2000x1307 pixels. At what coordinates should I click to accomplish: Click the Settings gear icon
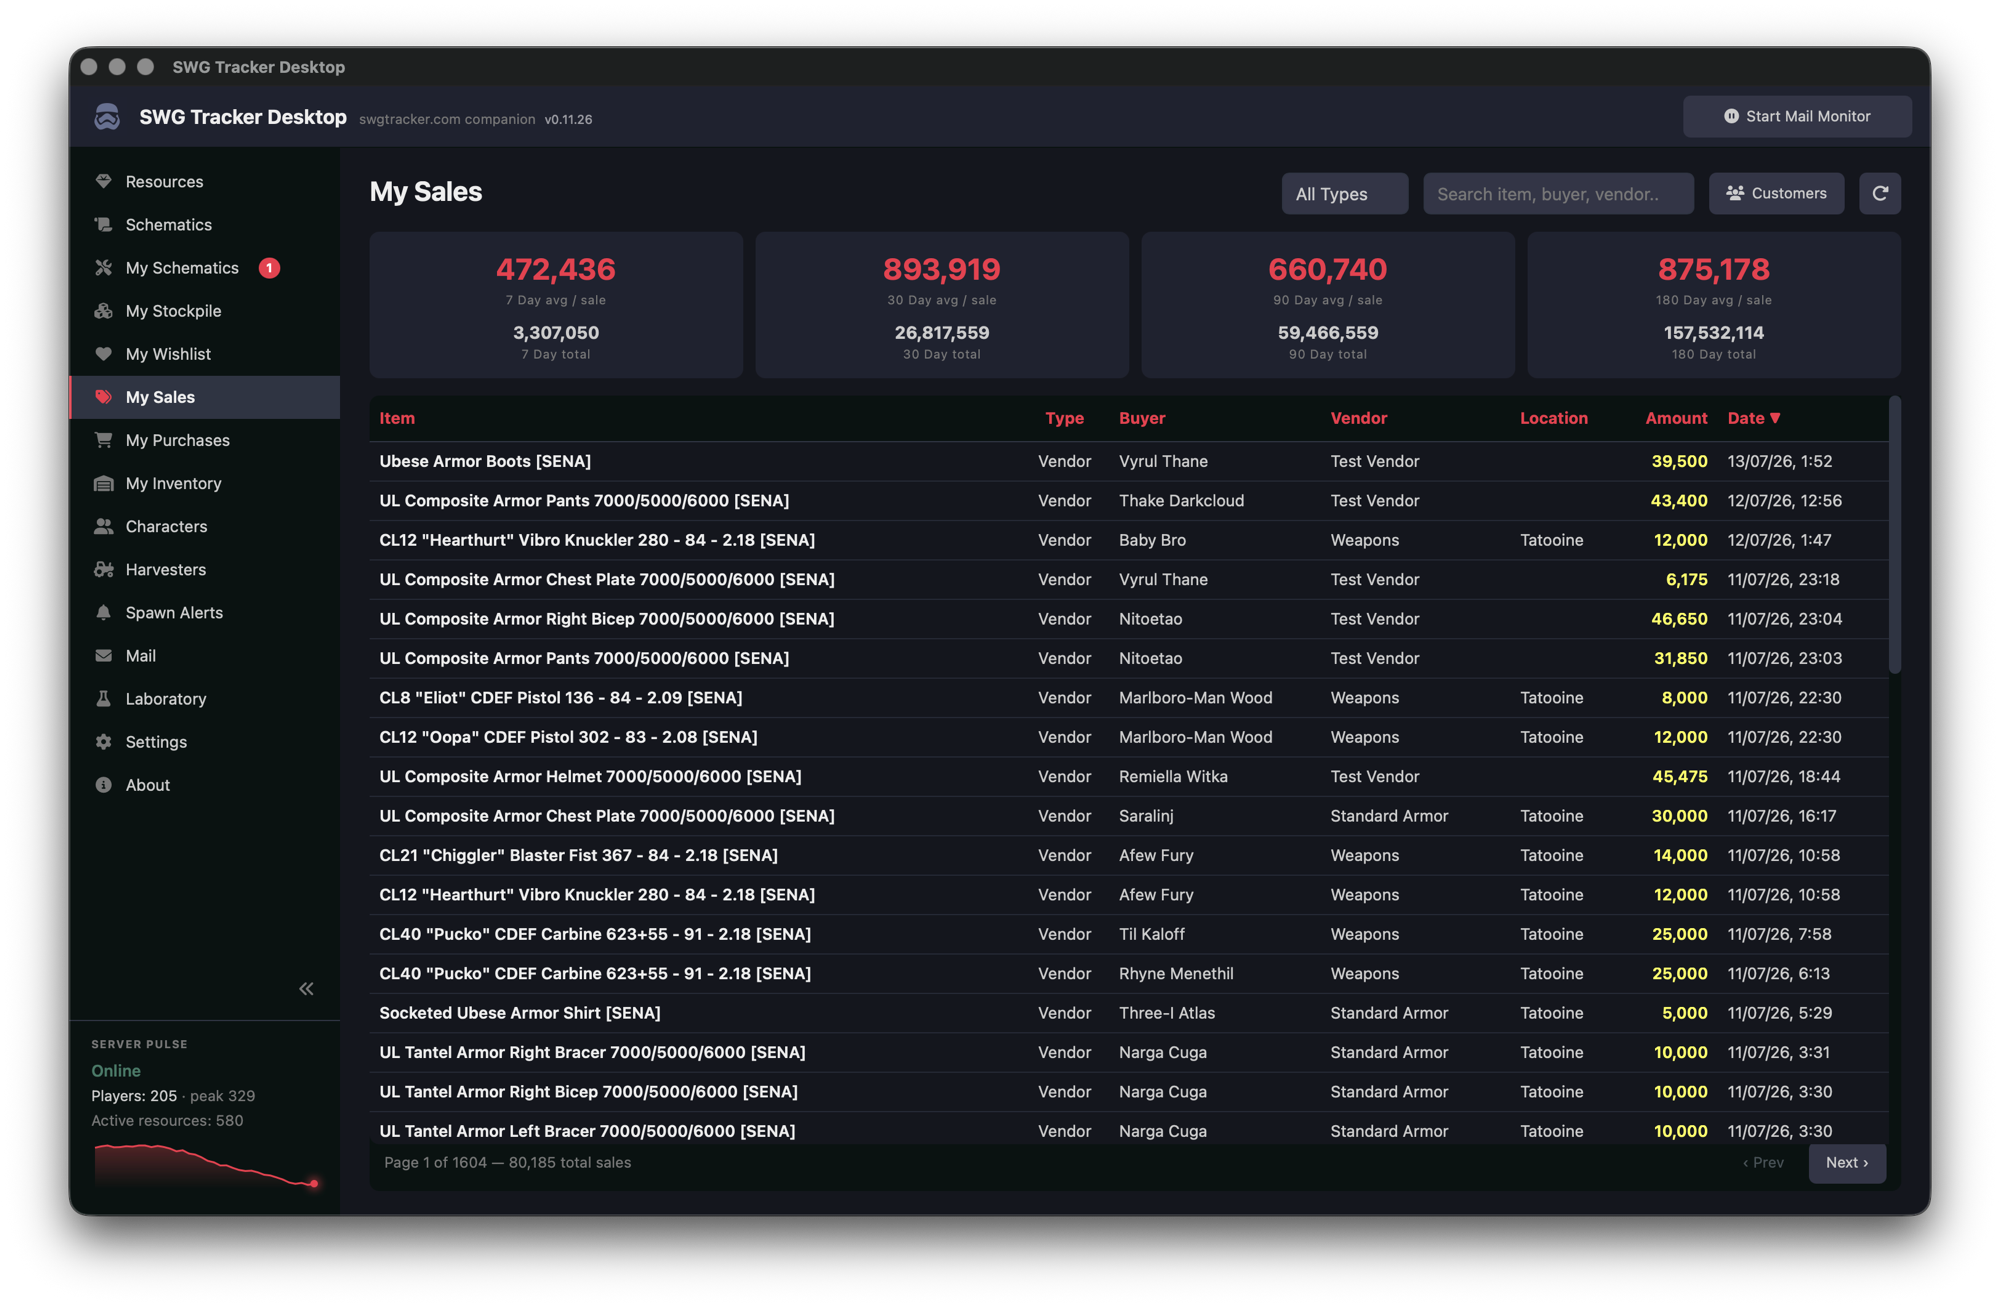click(x=103, y=741)
